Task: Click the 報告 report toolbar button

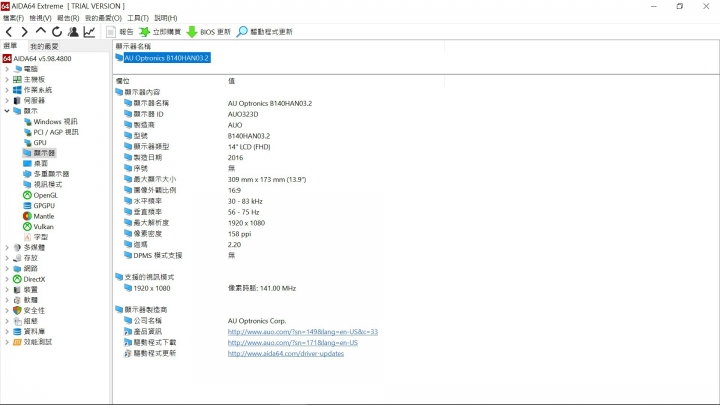Action: click(x=119, y=32)
